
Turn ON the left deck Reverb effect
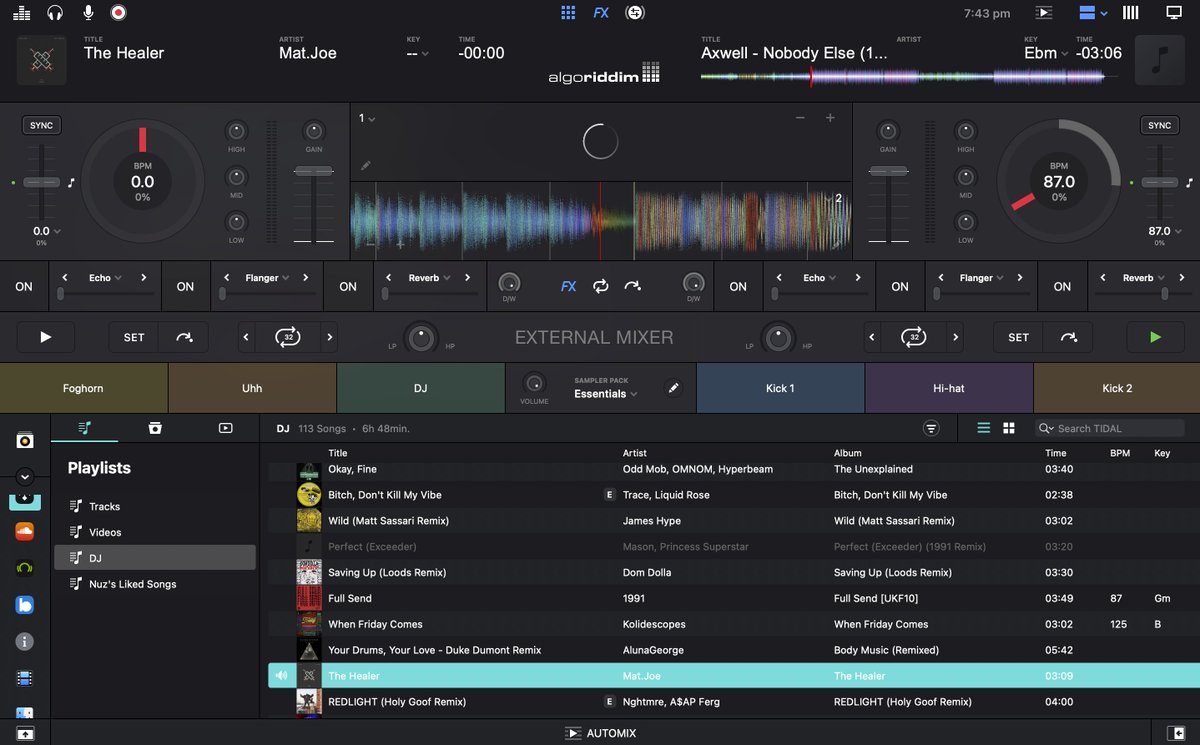(x=348, y=286)
